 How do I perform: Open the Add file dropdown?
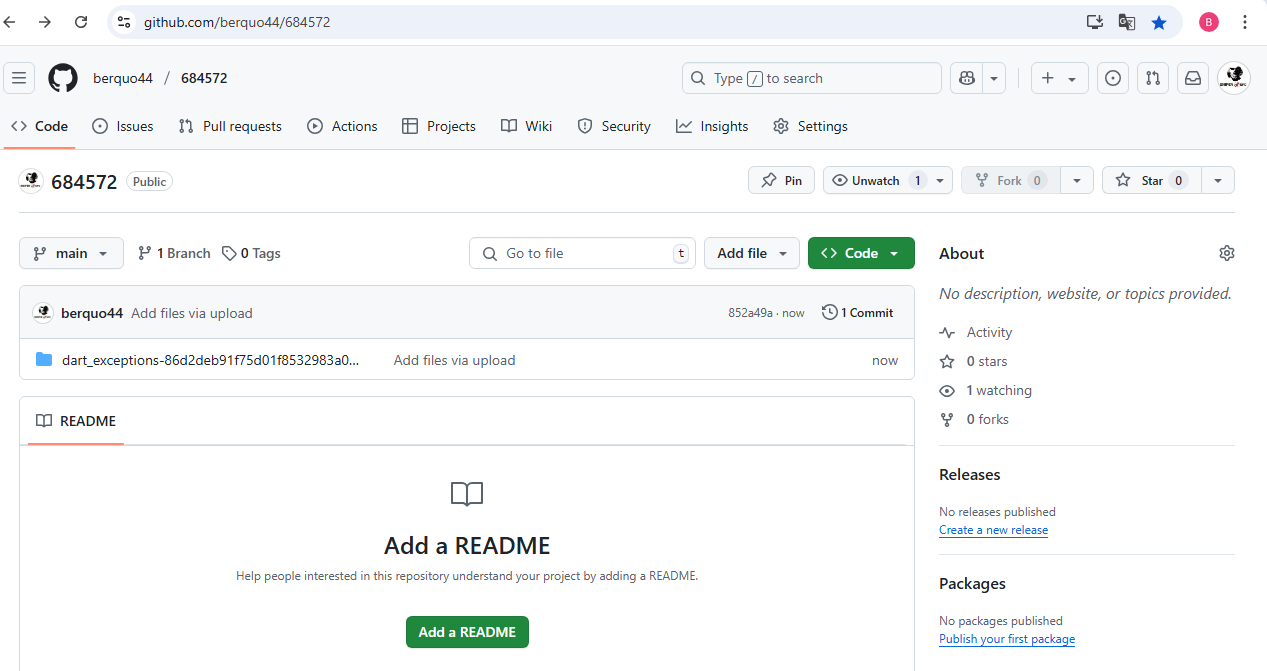(x=752, y=253)
